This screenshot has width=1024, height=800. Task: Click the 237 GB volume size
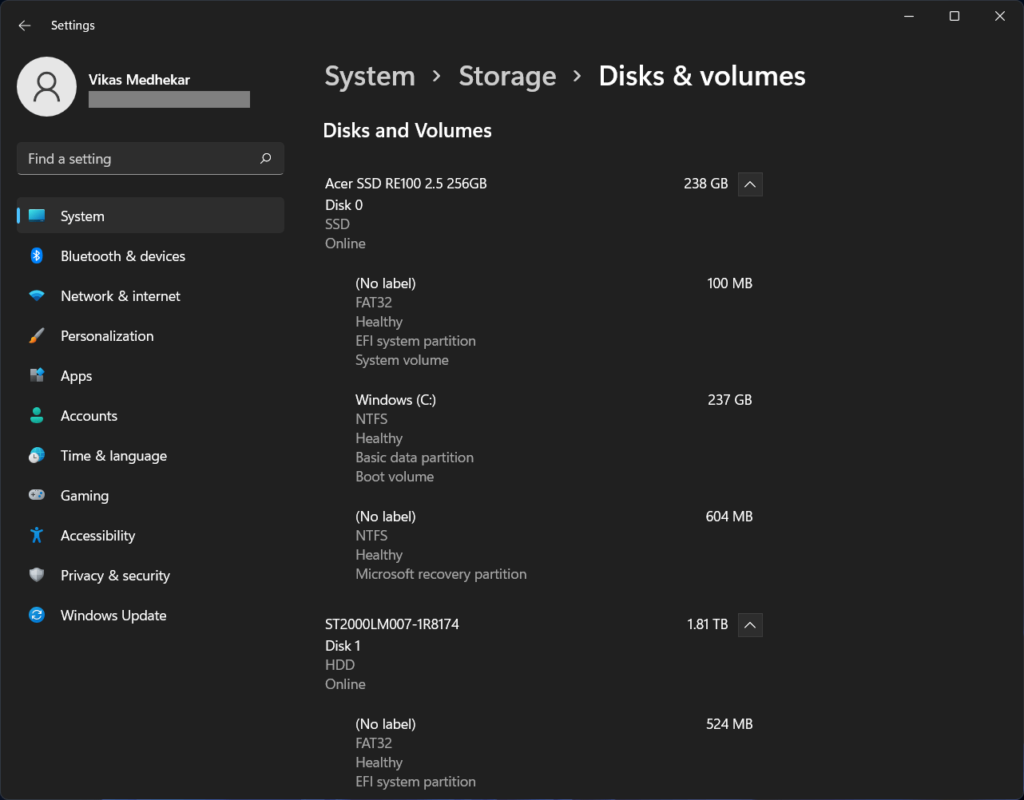click(729, 400)
